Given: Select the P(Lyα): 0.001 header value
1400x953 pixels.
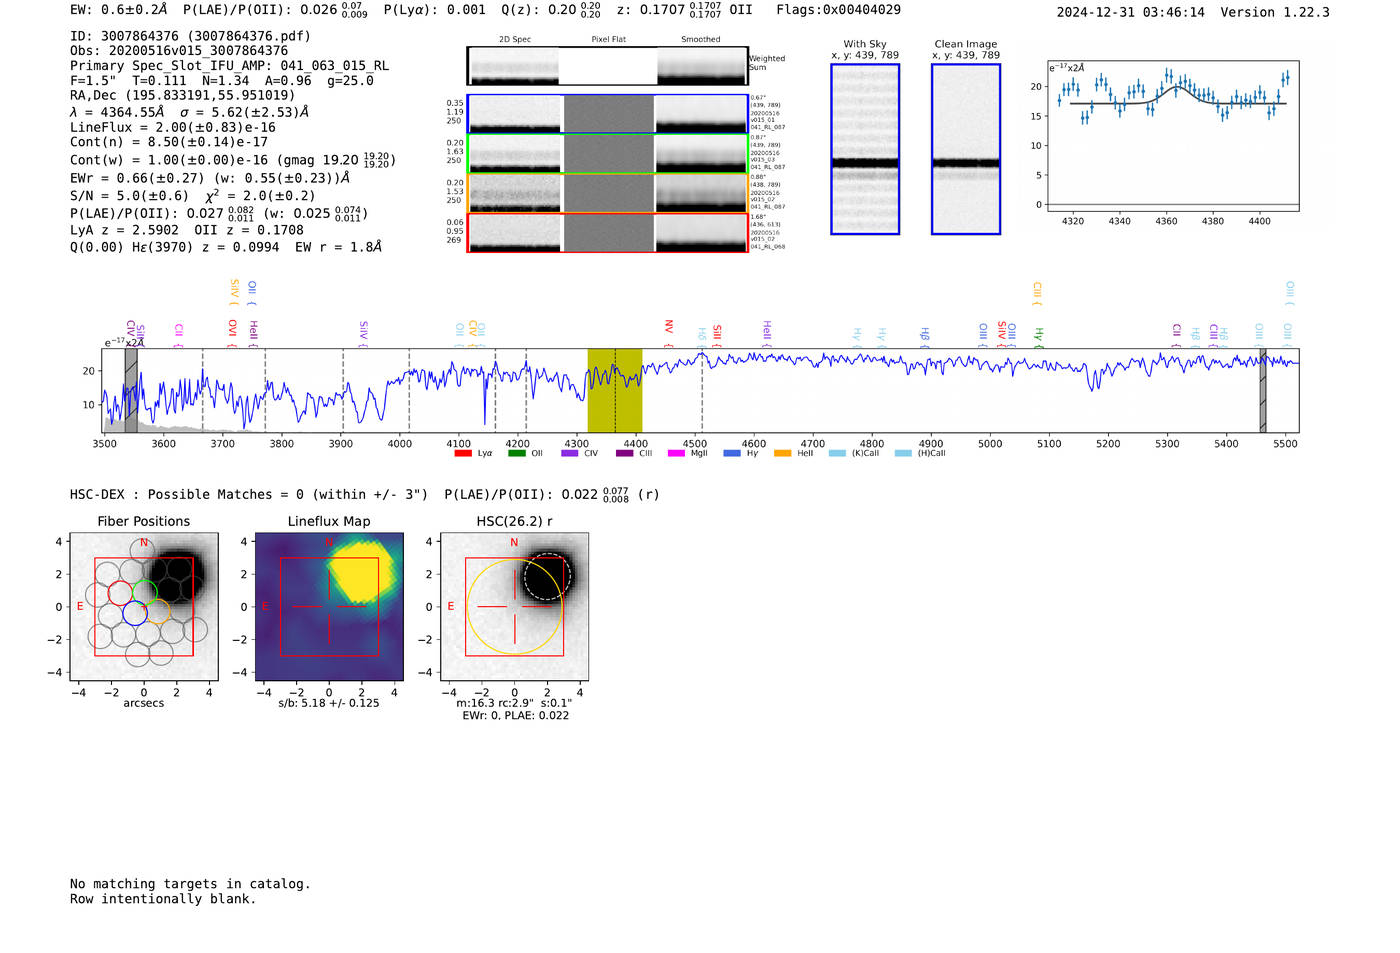Looking at the screenshot, I should [x=435, y=10].
